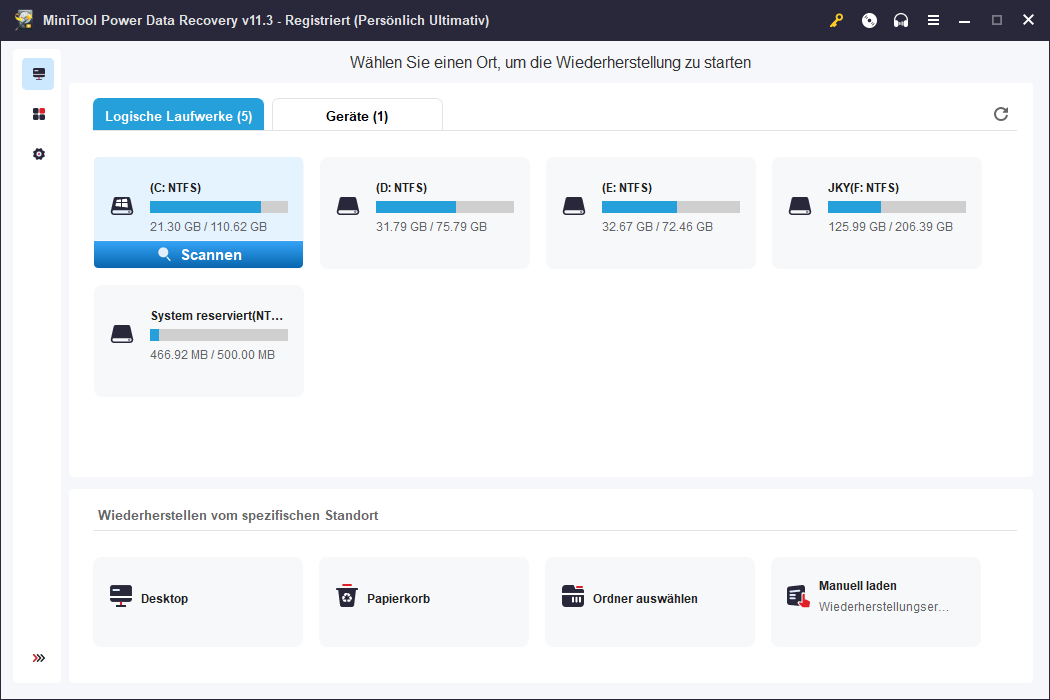Click the headphones support icon
The height and width of the screenshot is (700, 1050).
[901, 21]
